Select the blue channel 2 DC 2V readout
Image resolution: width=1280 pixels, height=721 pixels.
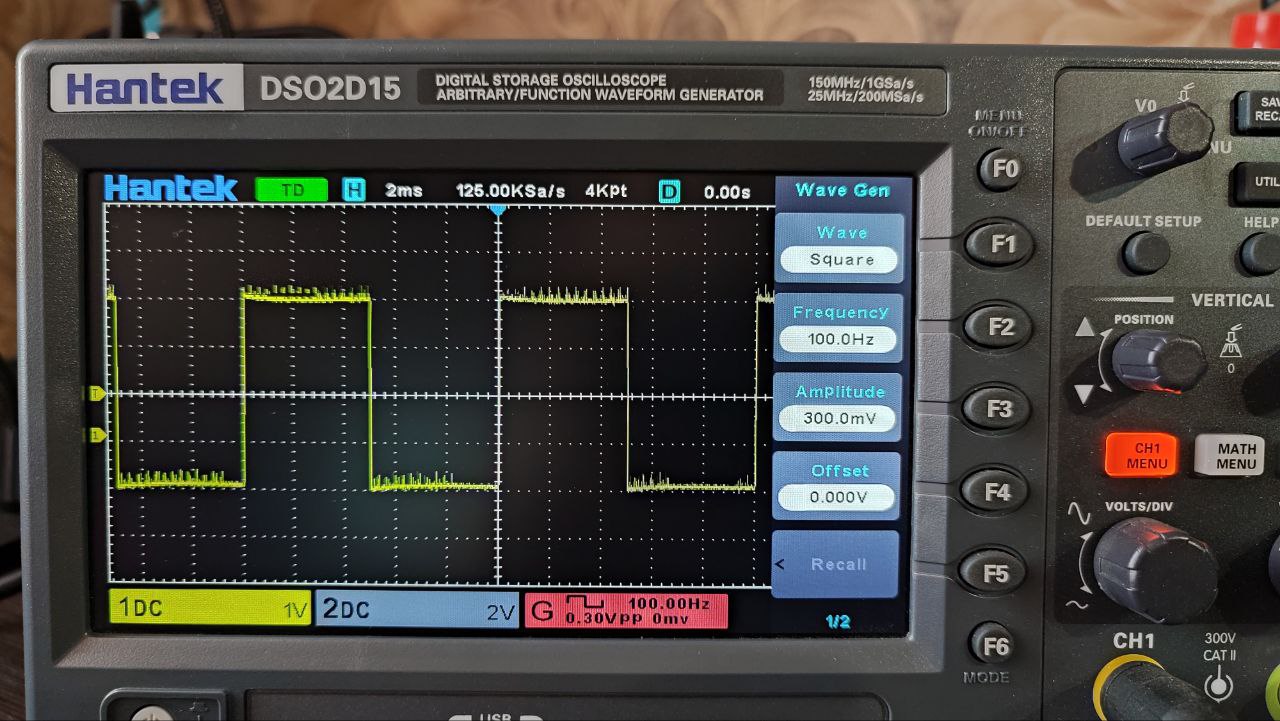click(418, 611)
